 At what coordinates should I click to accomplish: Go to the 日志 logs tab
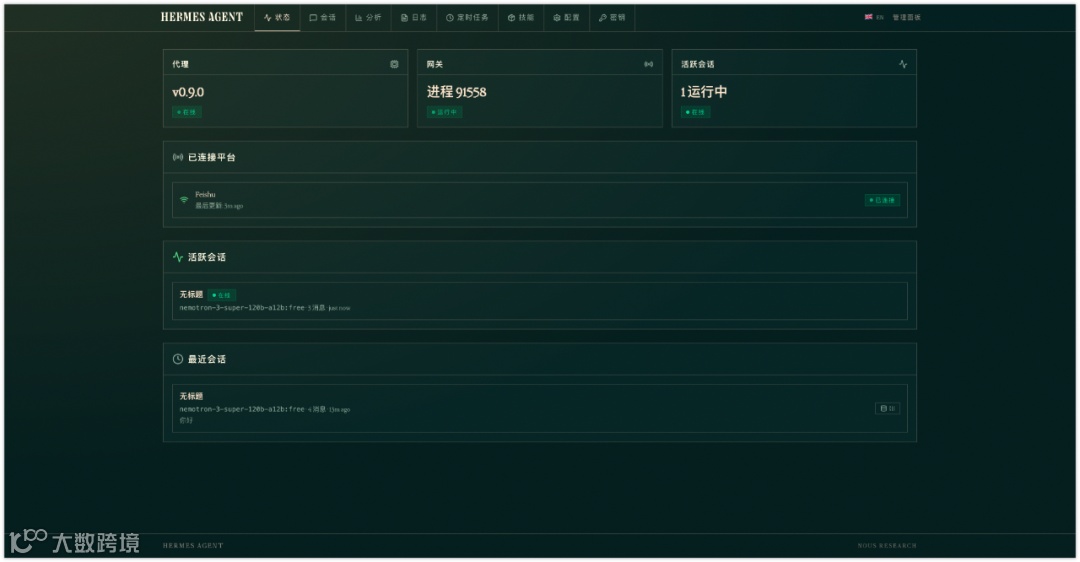point(414,18)
